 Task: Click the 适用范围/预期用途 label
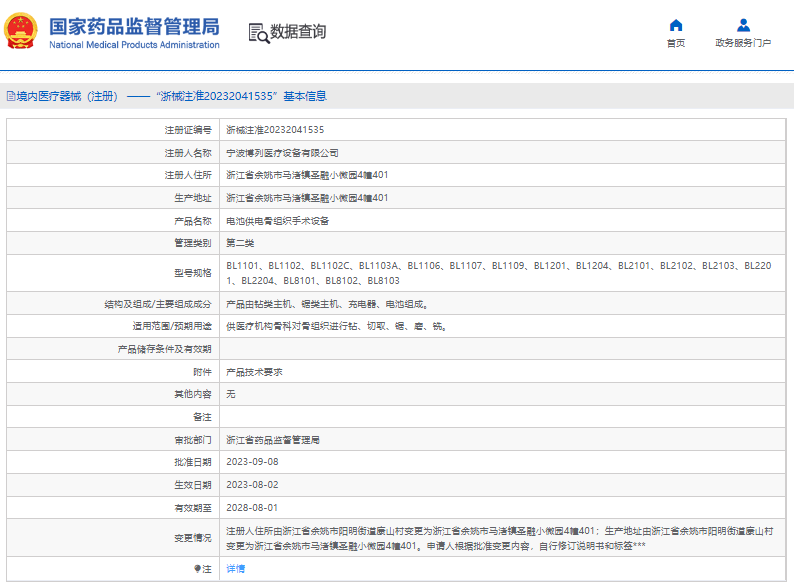click(x=172, y=327)
